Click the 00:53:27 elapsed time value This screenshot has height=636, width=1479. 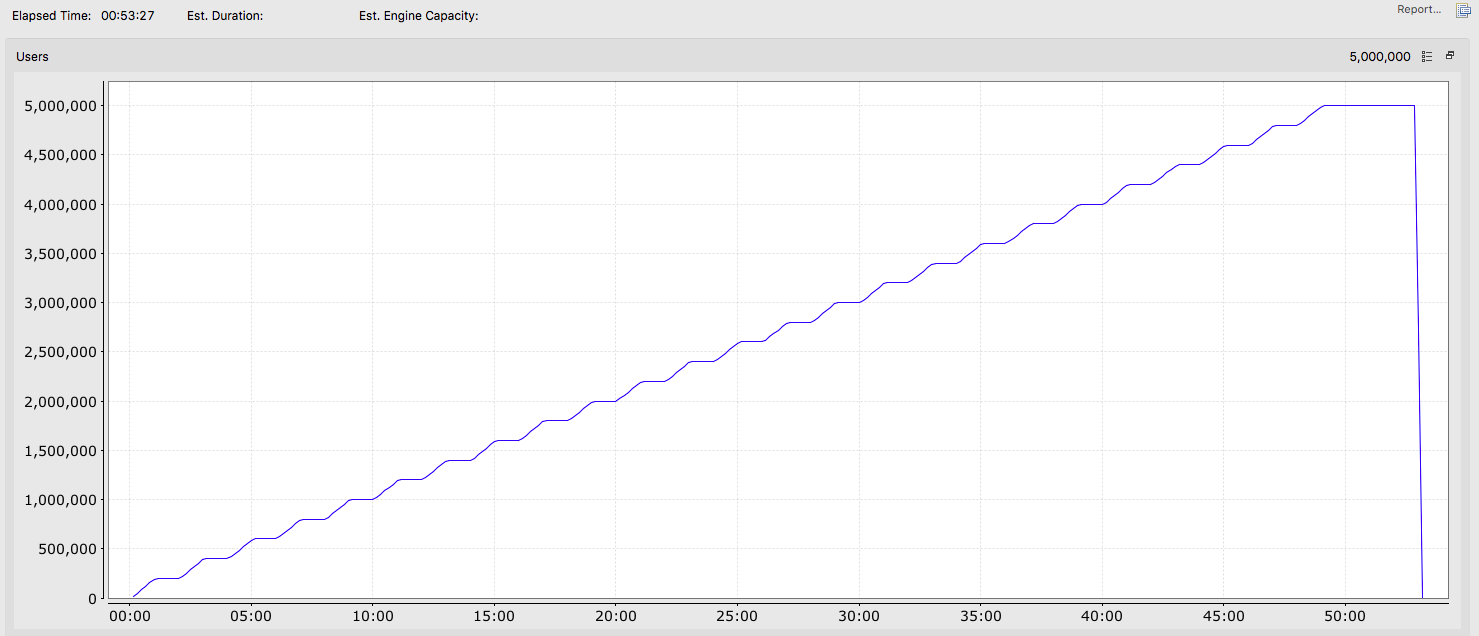[x=128, y=16]
